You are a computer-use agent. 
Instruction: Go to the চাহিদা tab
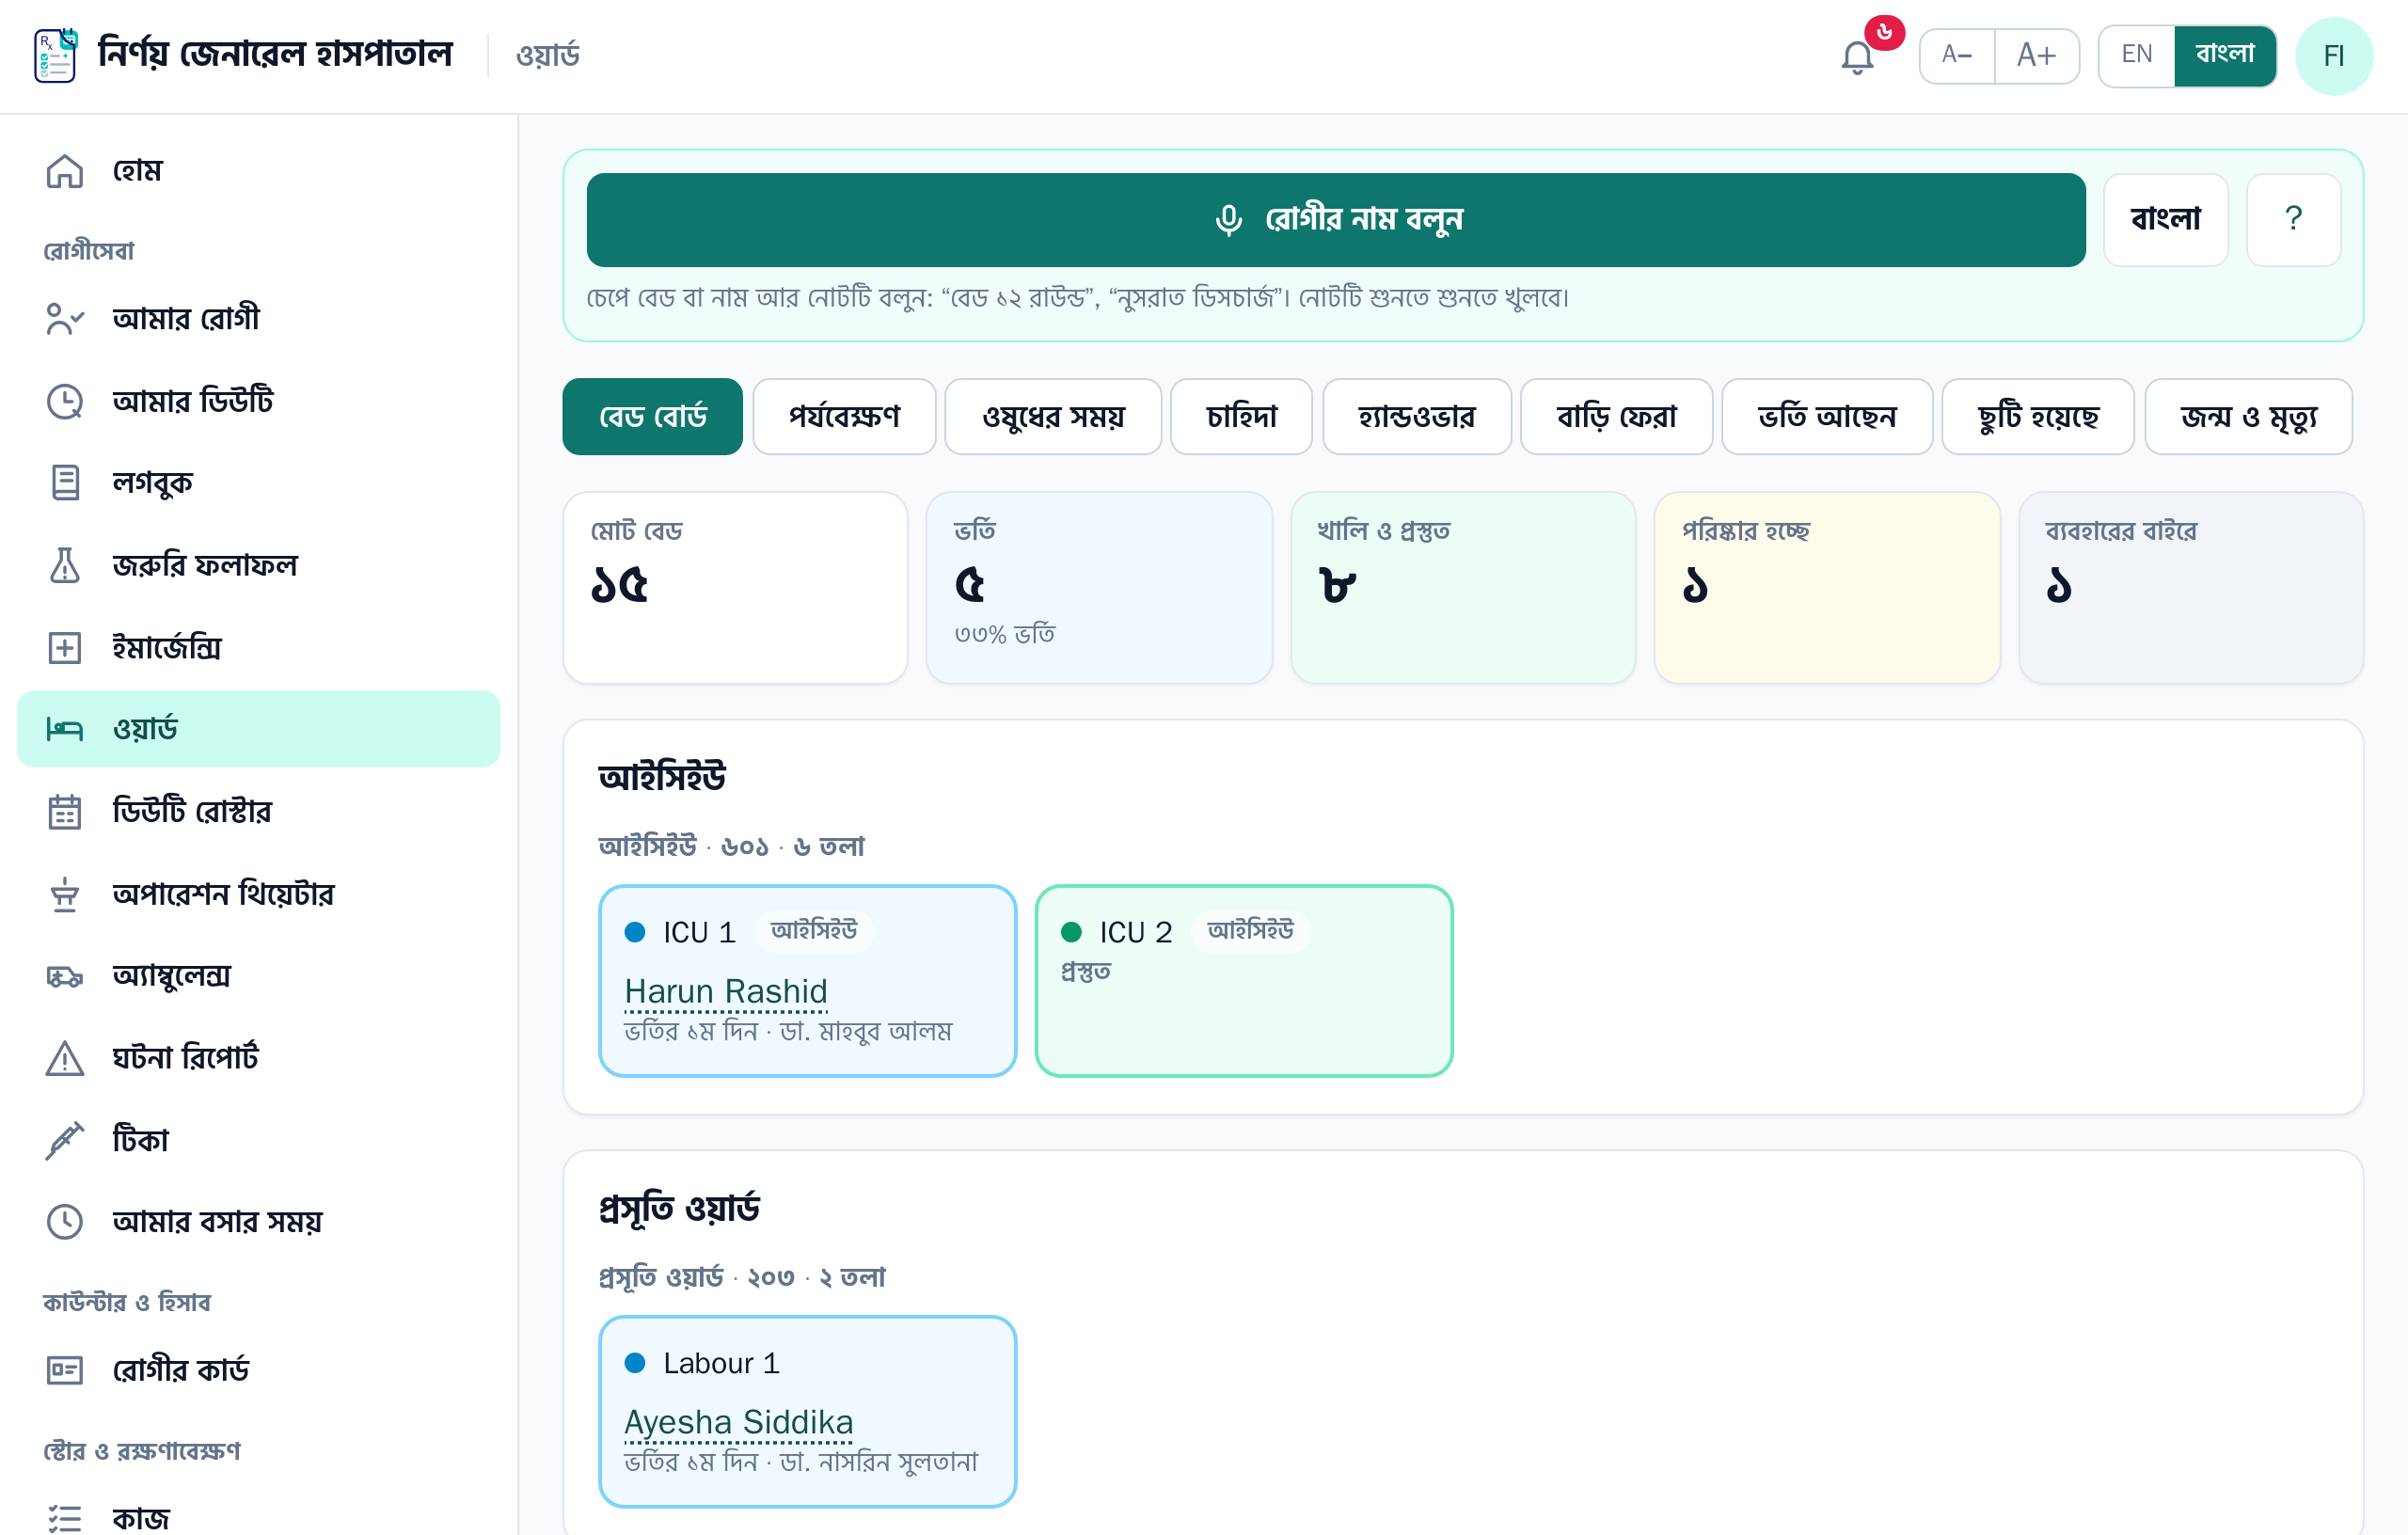pyautogui.click(x=1241, y=416)
